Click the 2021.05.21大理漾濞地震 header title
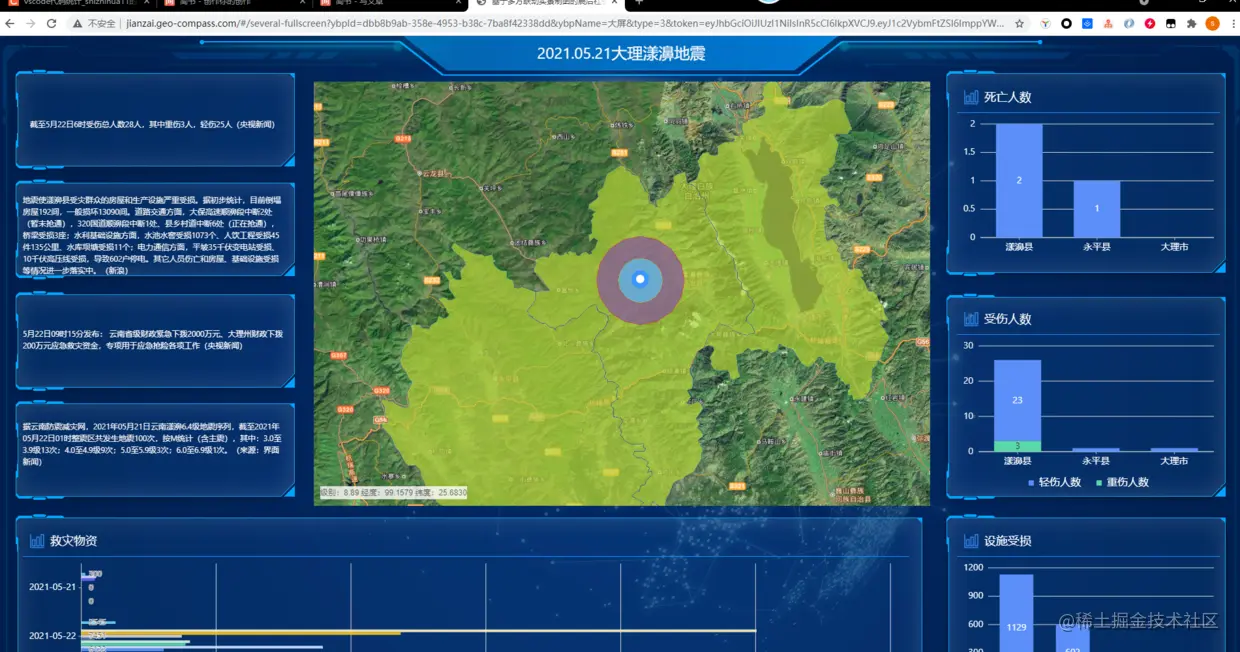Image resolution: width=1240 pixels, height=652 pixels. pos(621,53)
